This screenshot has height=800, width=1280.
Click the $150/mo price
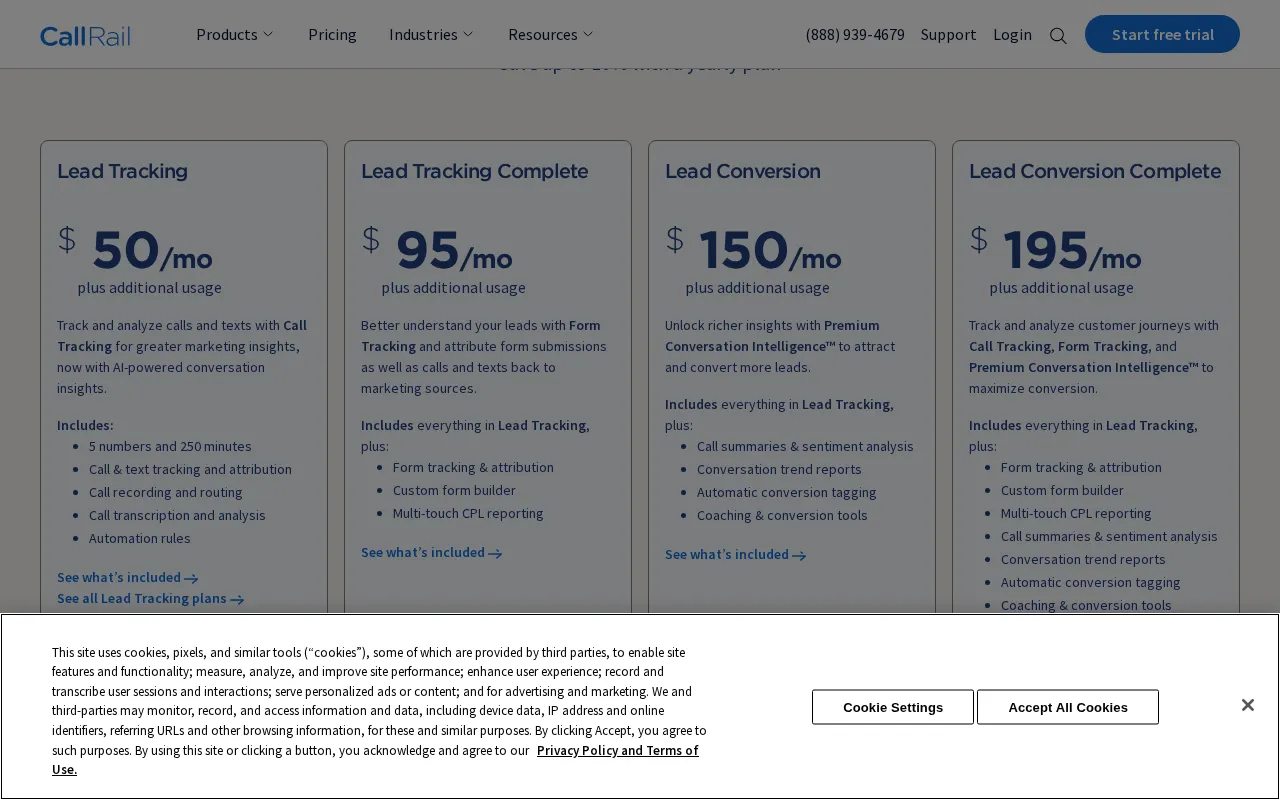753,249
